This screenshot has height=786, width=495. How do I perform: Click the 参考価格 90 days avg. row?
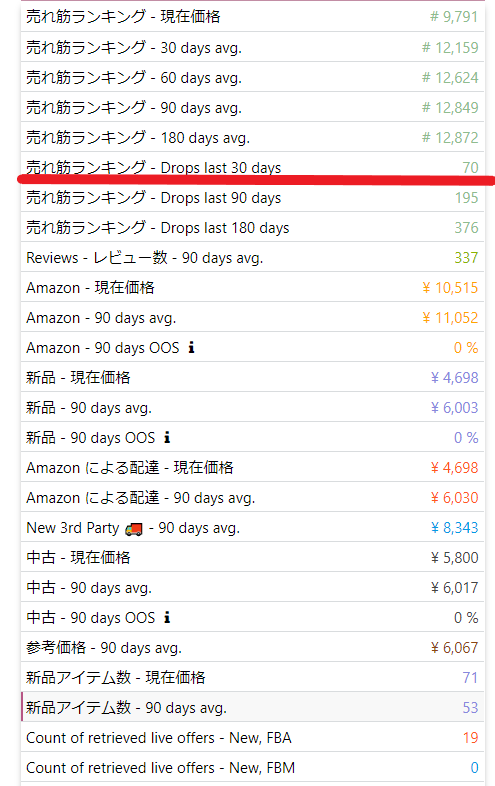pyautogui.click(x=253, y=647)
